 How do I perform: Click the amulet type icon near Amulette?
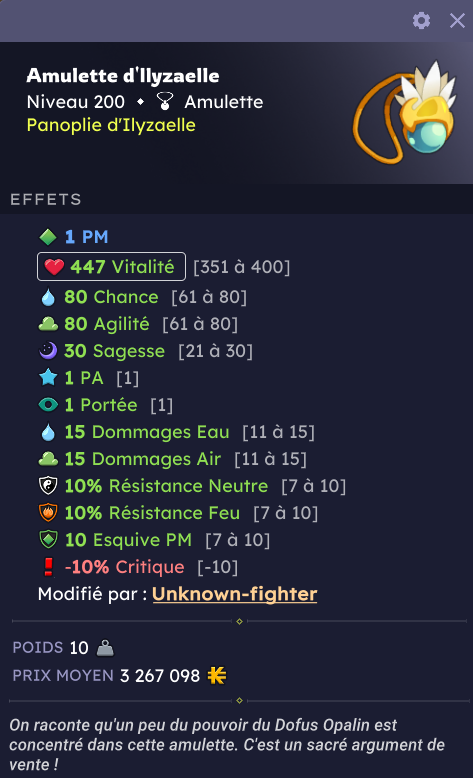tap(164, 102)
